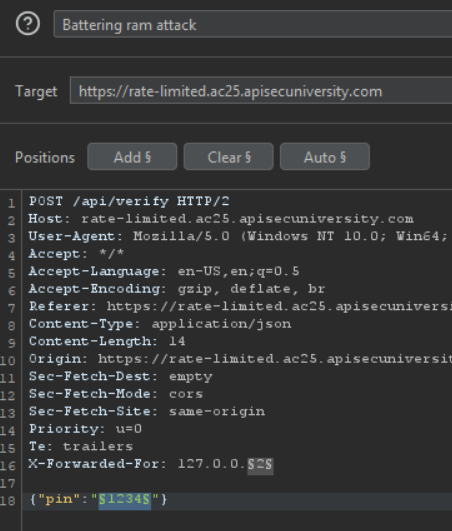Click the Origin header line

click(240, 359)
